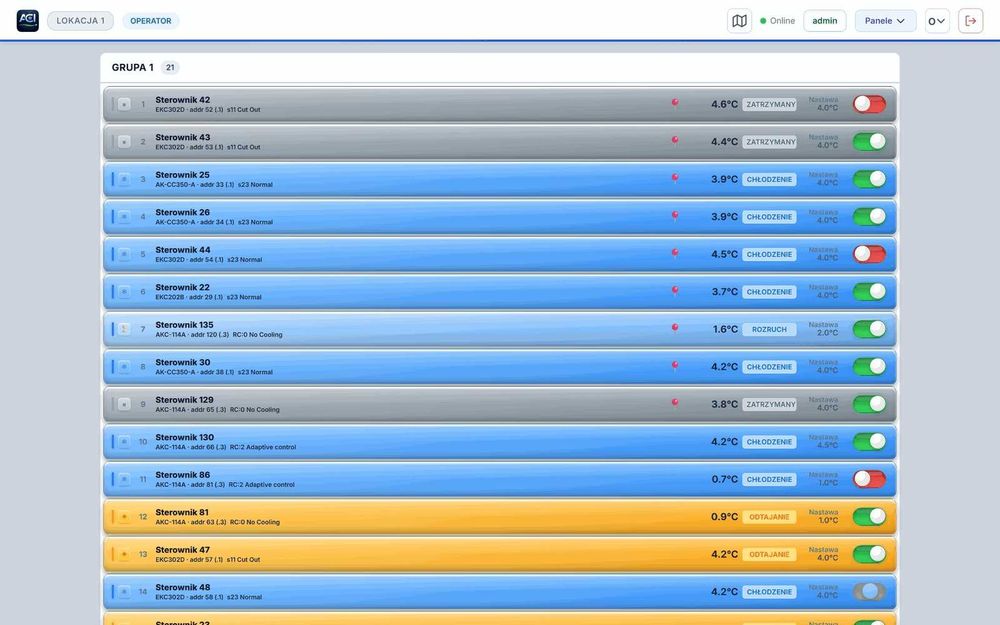This screenshot has width=1000, height=625.
Task: Click the EKC302D addr 57 subtitle text
Action: [208, 560]
